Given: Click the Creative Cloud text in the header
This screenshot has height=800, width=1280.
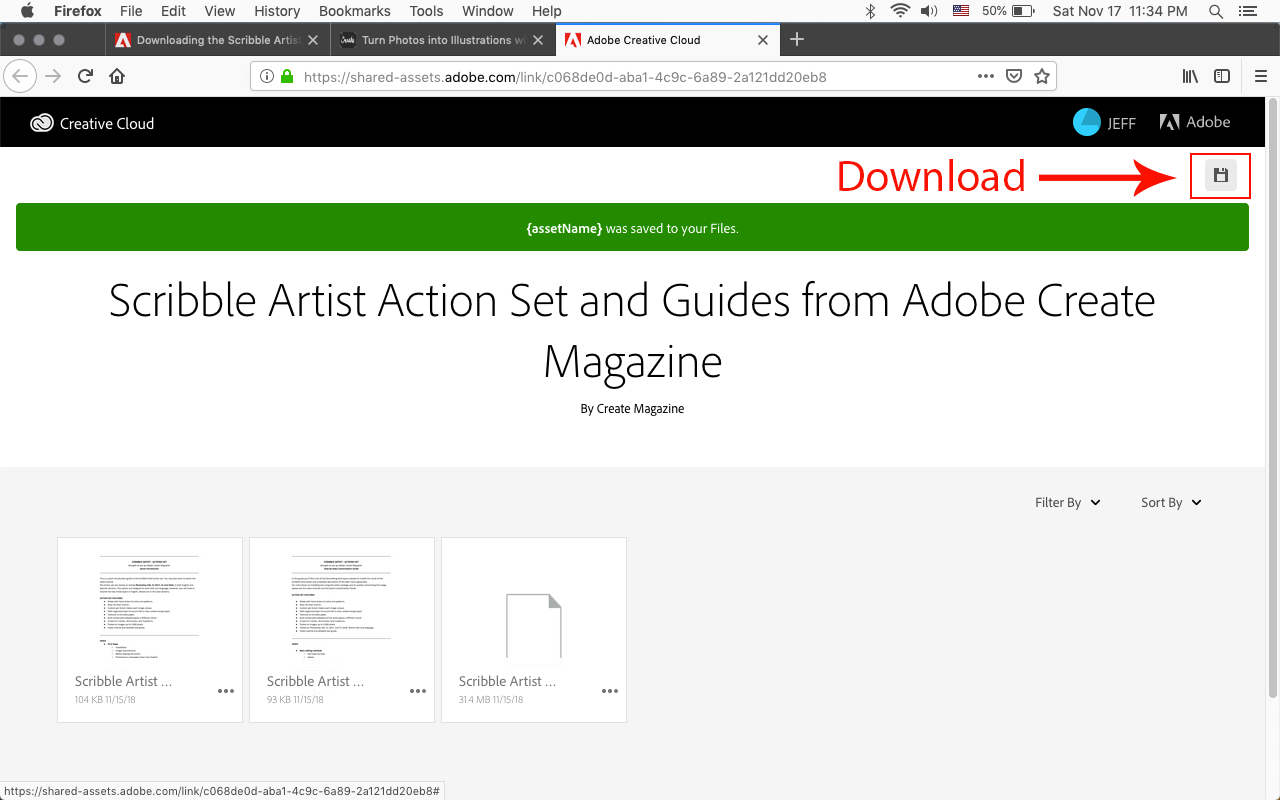Looking at the screenshot, I should click(x=107, y=124).
